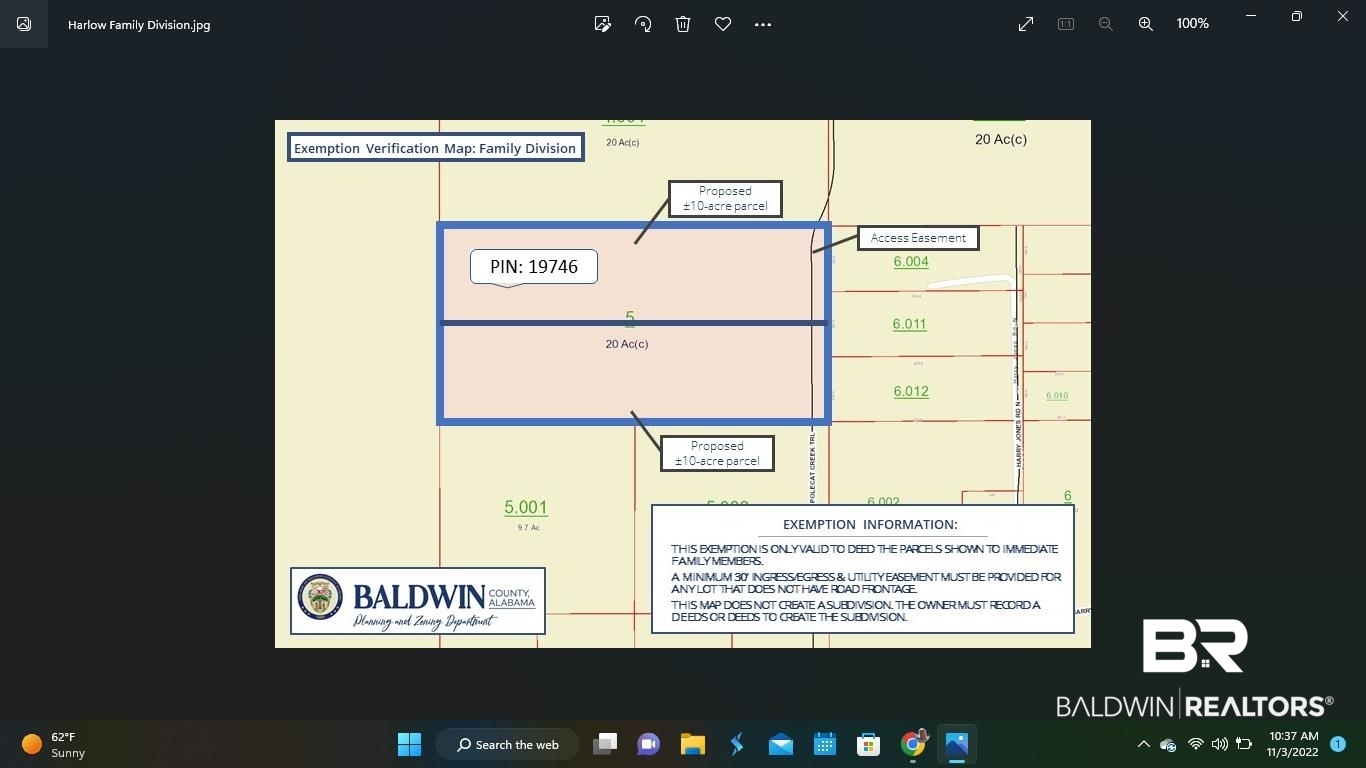
Task: Open Microsoft Store from the taskbar
Action: pyautogui.click(x=868, y=744)
